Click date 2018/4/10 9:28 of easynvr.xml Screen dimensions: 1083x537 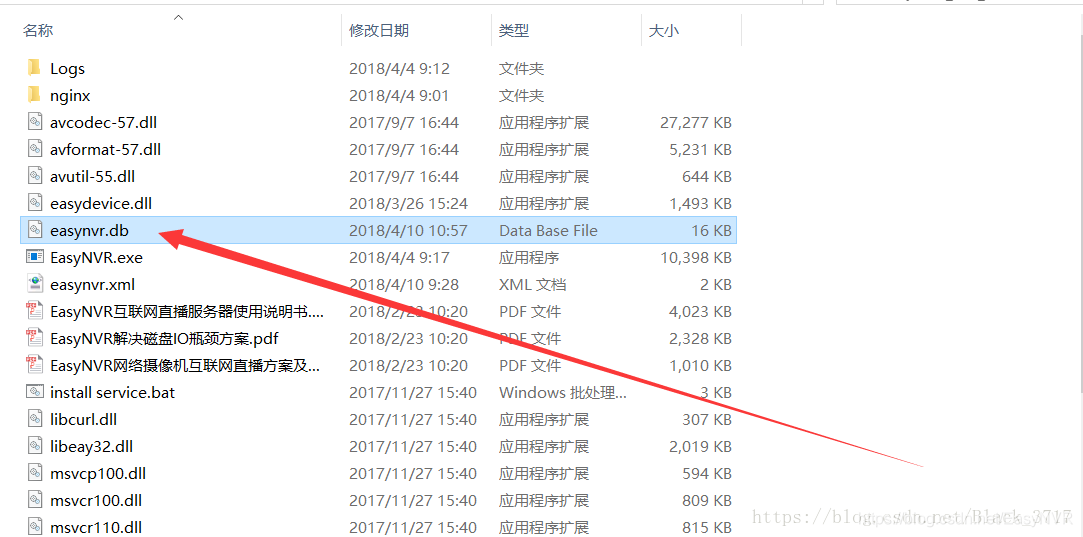coord(404,285)
